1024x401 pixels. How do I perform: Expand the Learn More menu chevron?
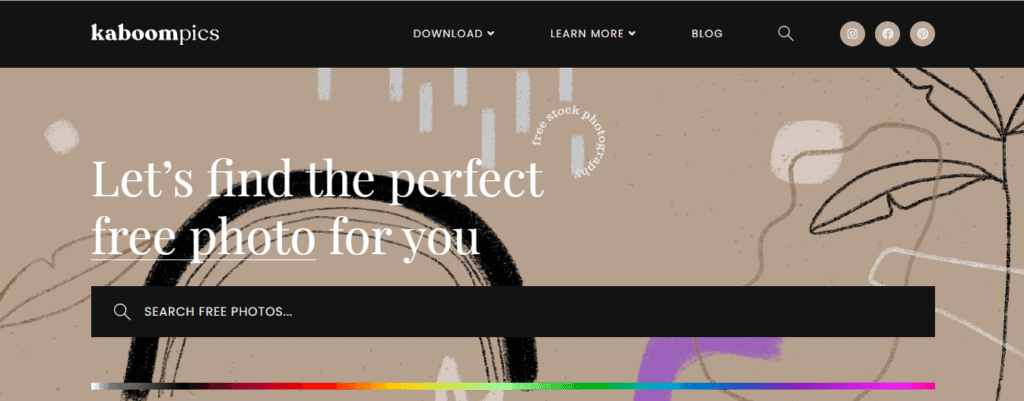(632, 34)
